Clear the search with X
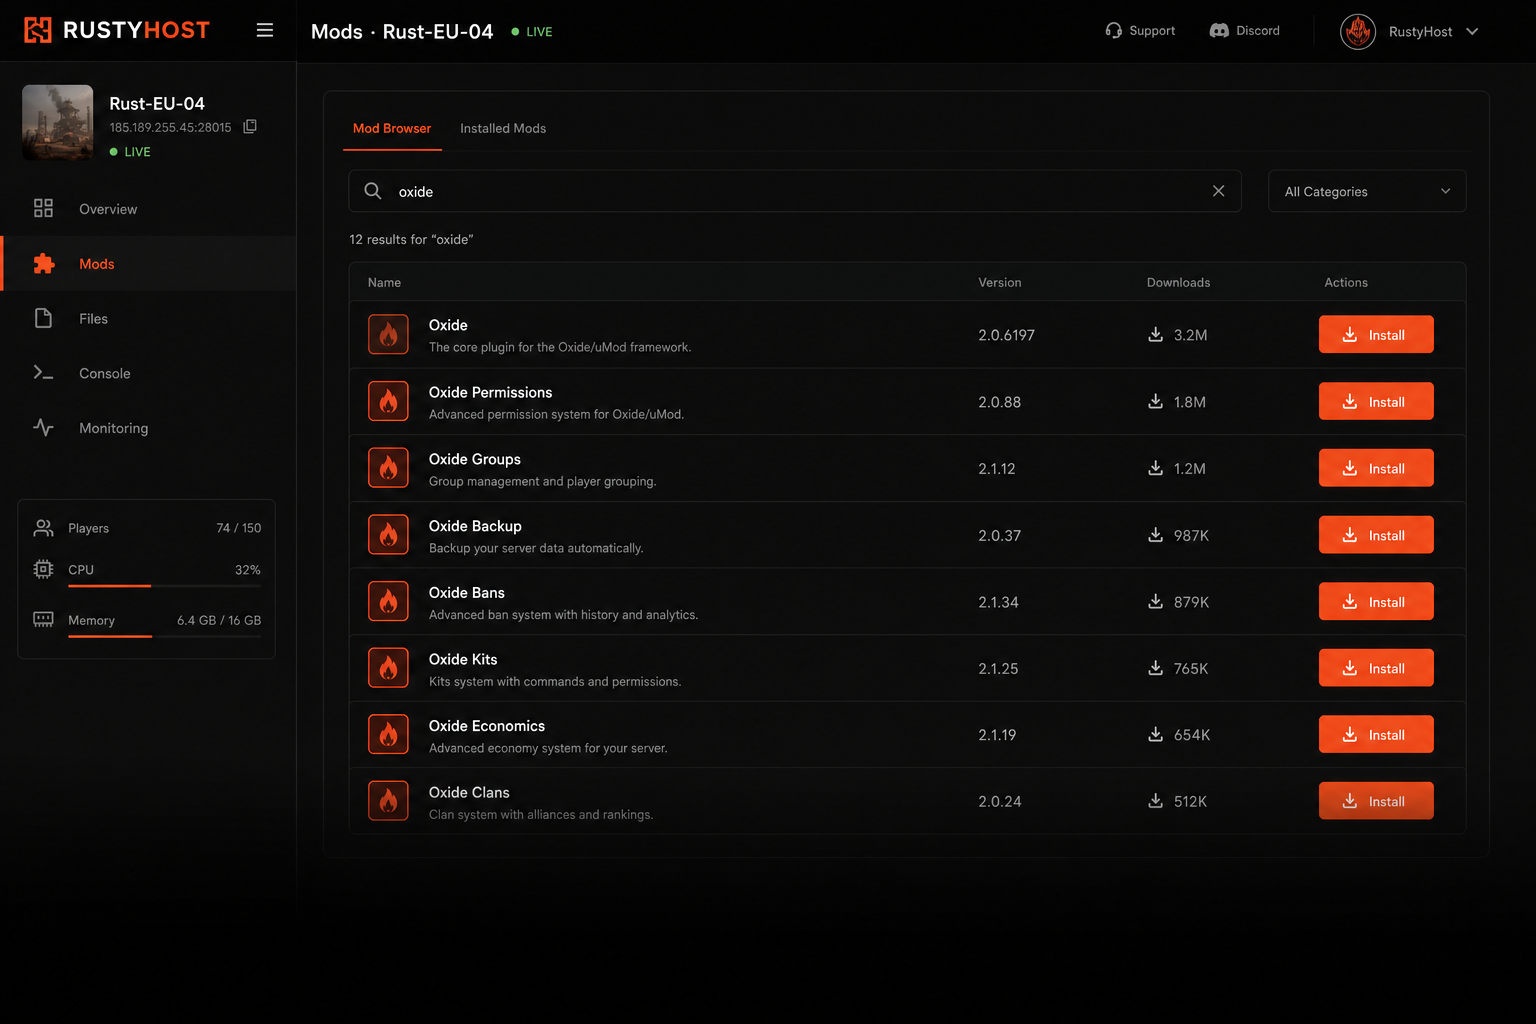This screenshot has height=1024, width=1536. (1218, 191)
